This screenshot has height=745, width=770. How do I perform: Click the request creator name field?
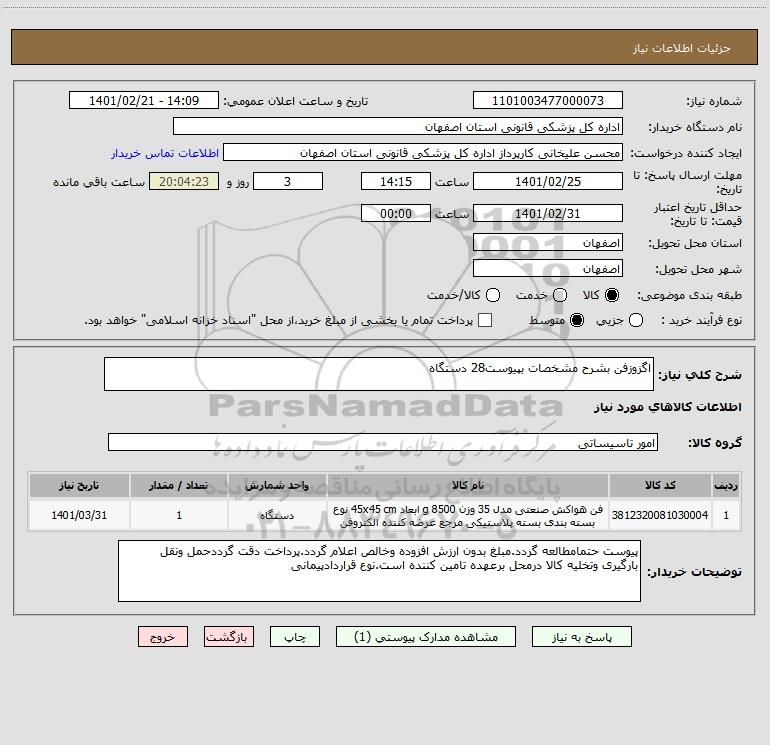(x=423, y=152)
